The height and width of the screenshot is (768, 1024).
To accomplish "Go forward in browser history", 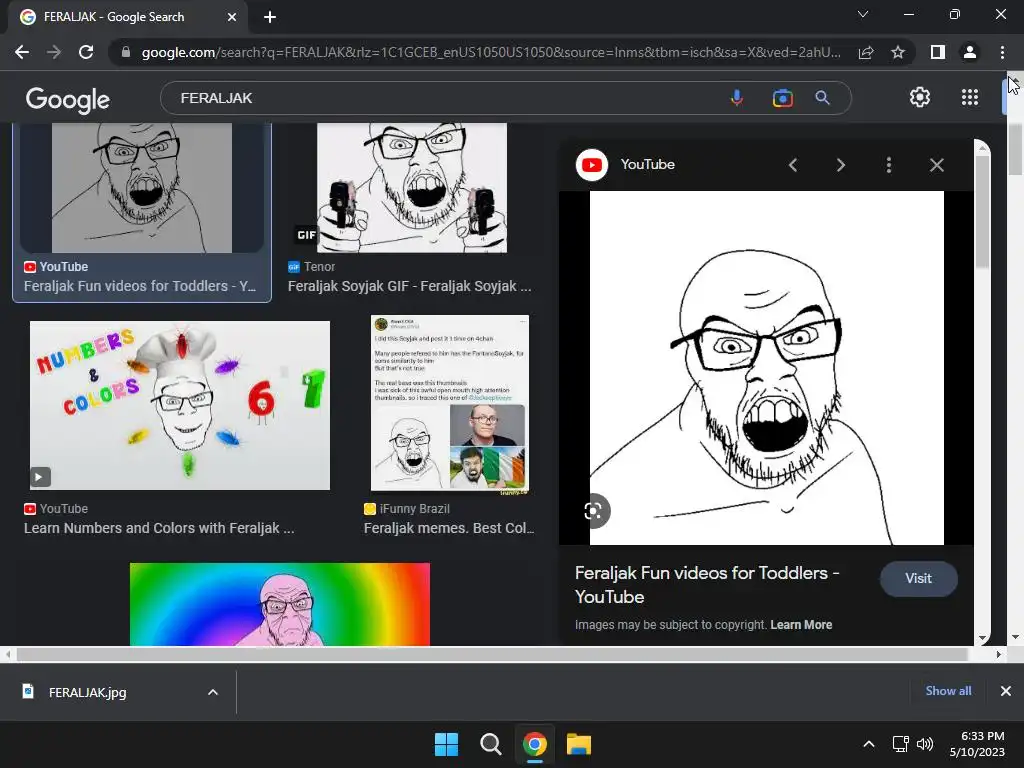I will tap(54, 52).
